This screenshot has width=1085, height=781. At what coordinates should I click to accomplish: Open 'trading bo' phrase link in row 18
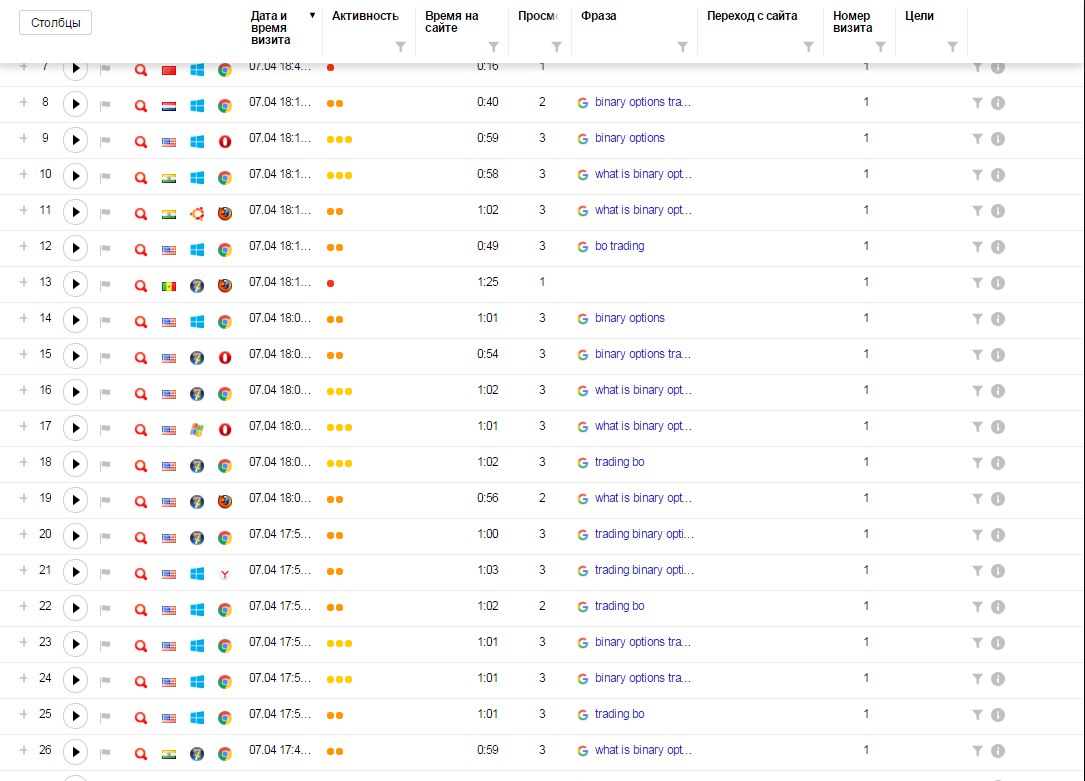(619, 462)
